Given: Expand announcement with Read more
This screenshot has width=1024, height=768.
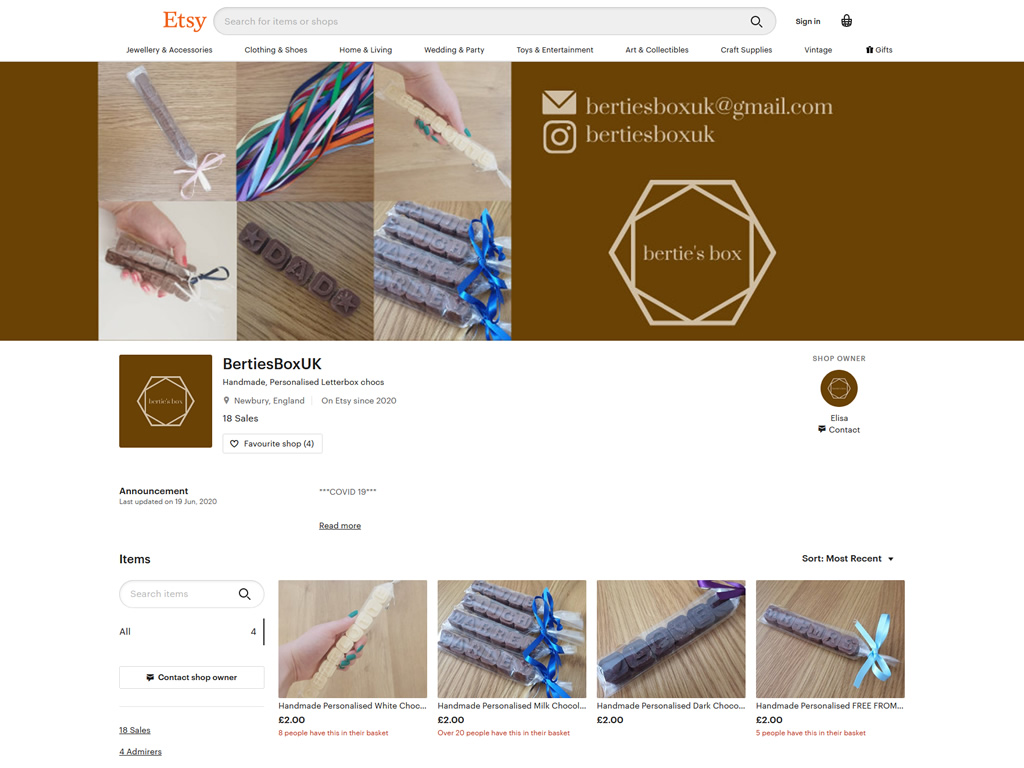Looking at the screenshot, I should [x=340, y=526].
